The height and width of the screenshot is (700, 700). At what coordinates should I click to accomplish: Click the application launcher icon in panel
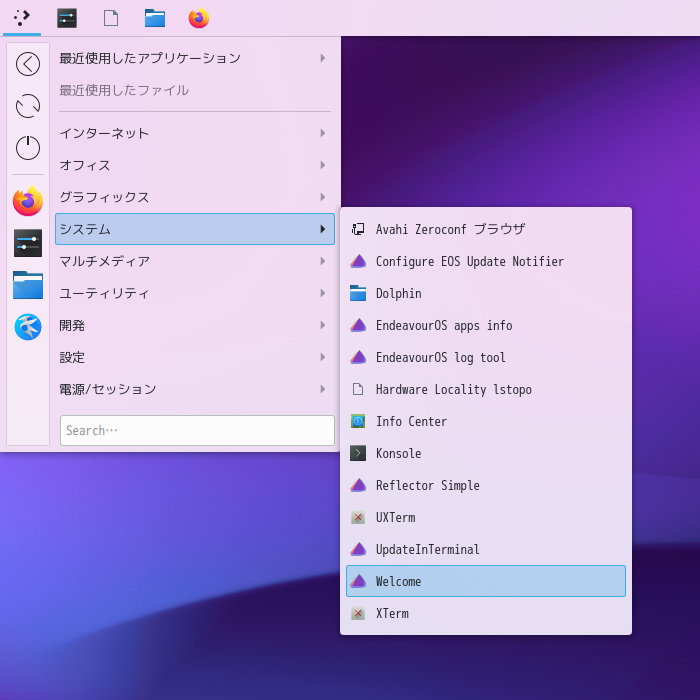[22, 18]
